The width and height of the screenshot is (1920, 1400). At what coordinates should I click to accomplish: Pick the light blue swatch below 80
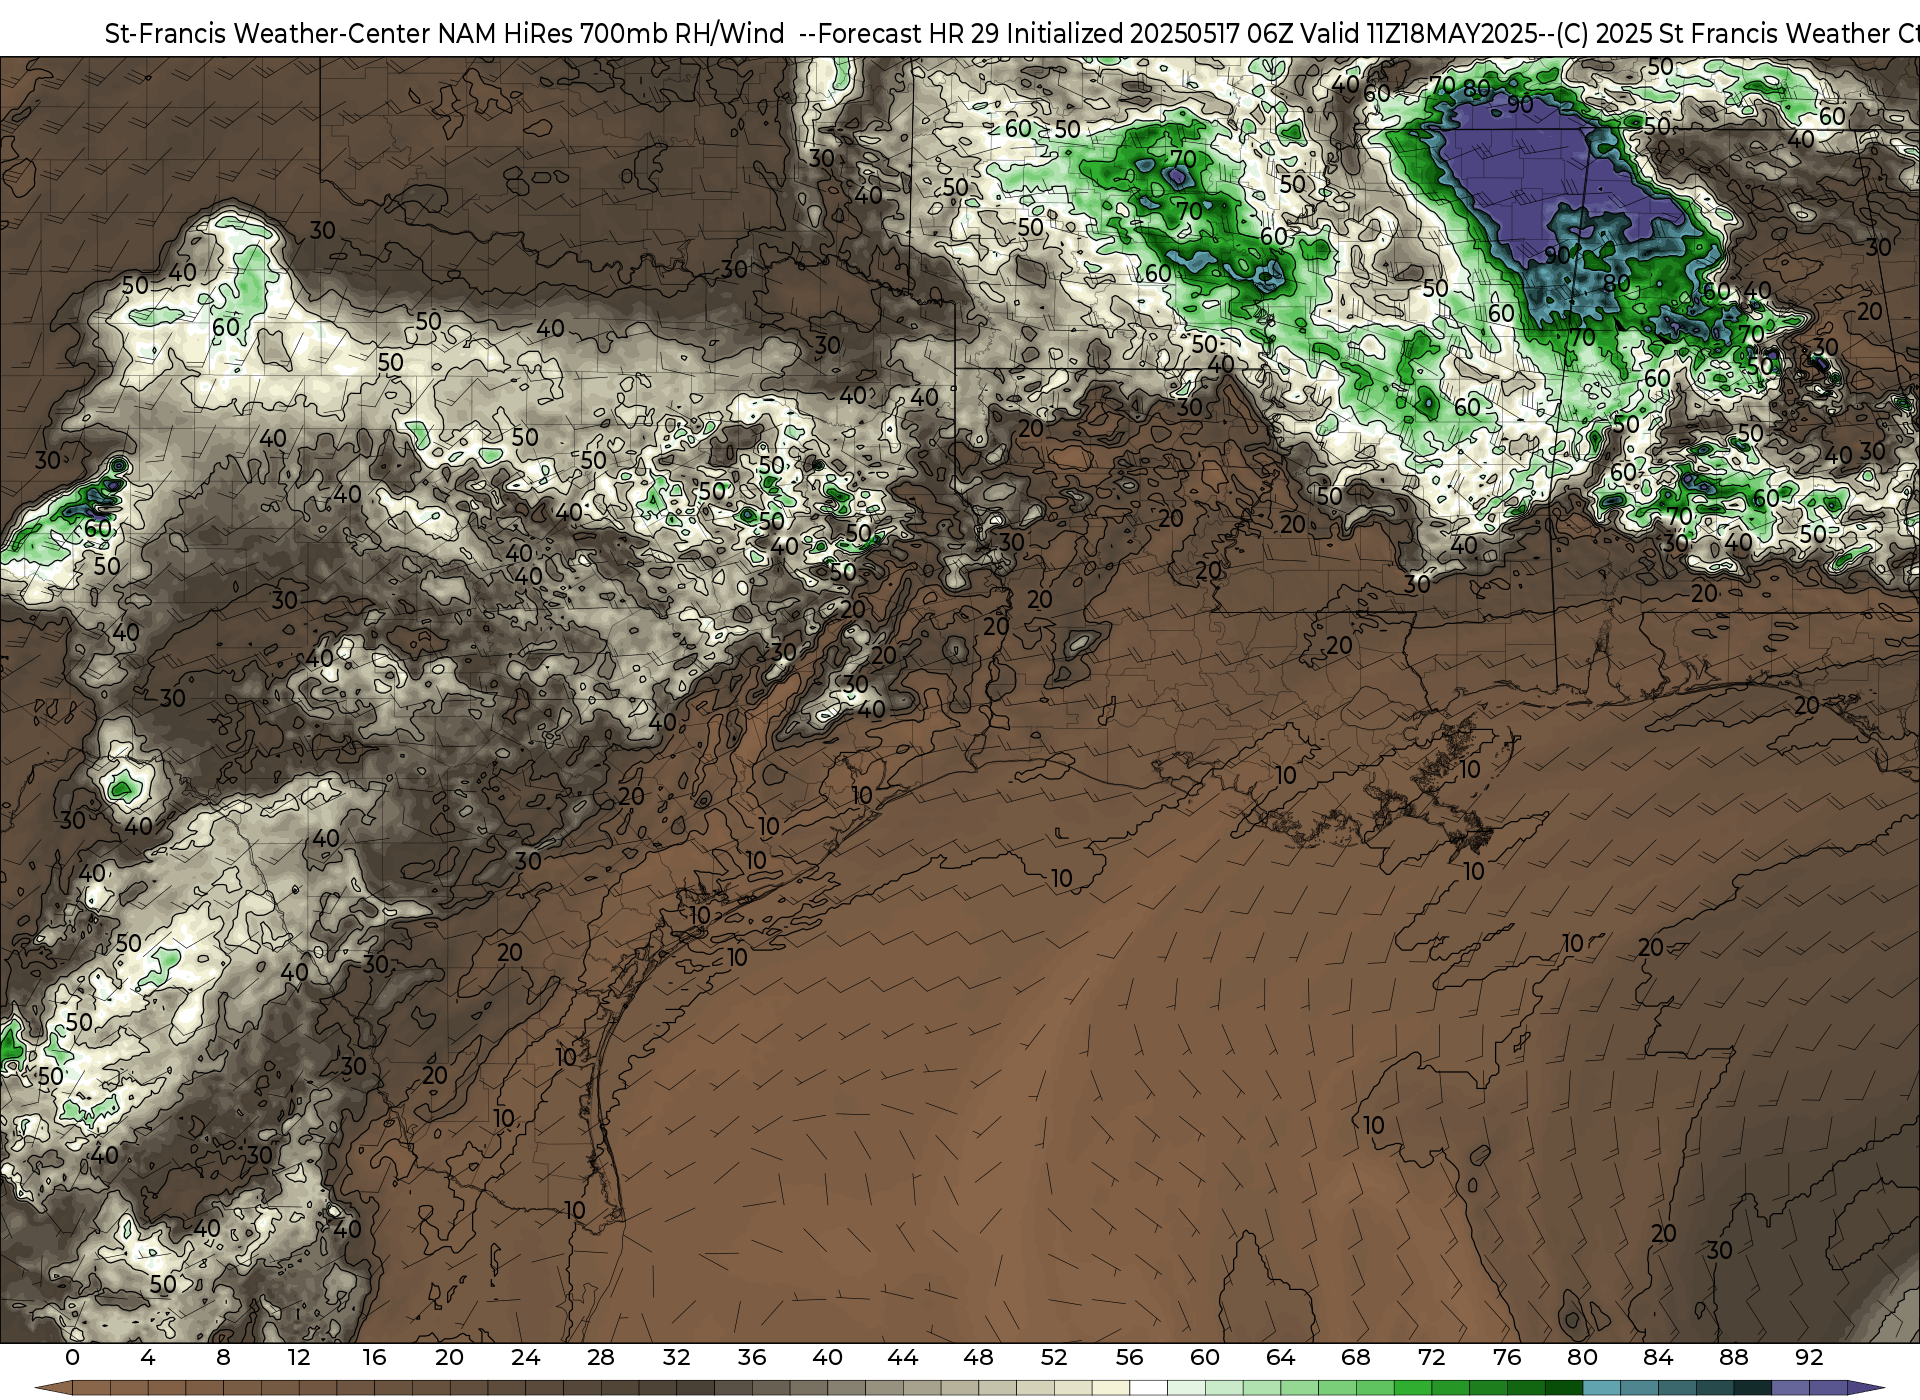click(1601, 1388)
